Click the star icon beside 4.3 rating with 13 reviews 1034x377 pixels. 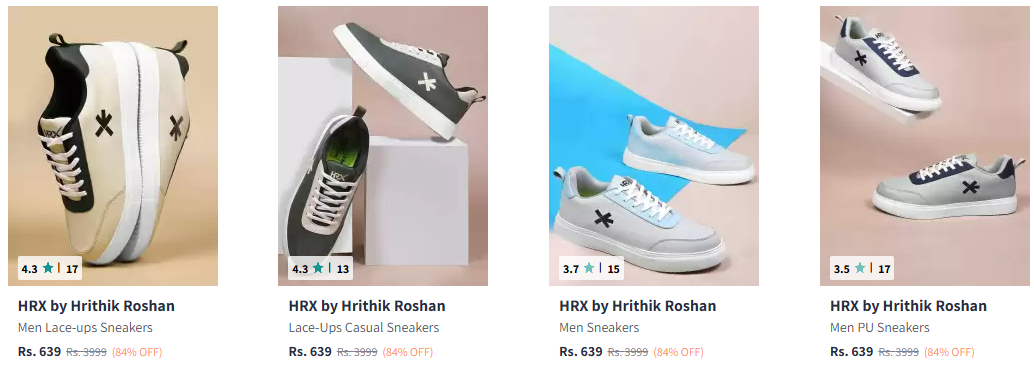click(x=319, y=268)
